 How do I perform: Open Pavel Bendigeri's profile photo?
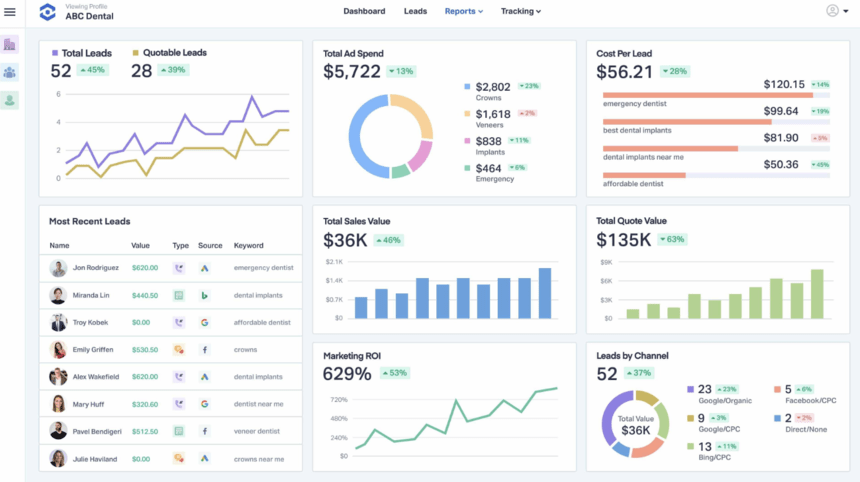click(58, 431)
